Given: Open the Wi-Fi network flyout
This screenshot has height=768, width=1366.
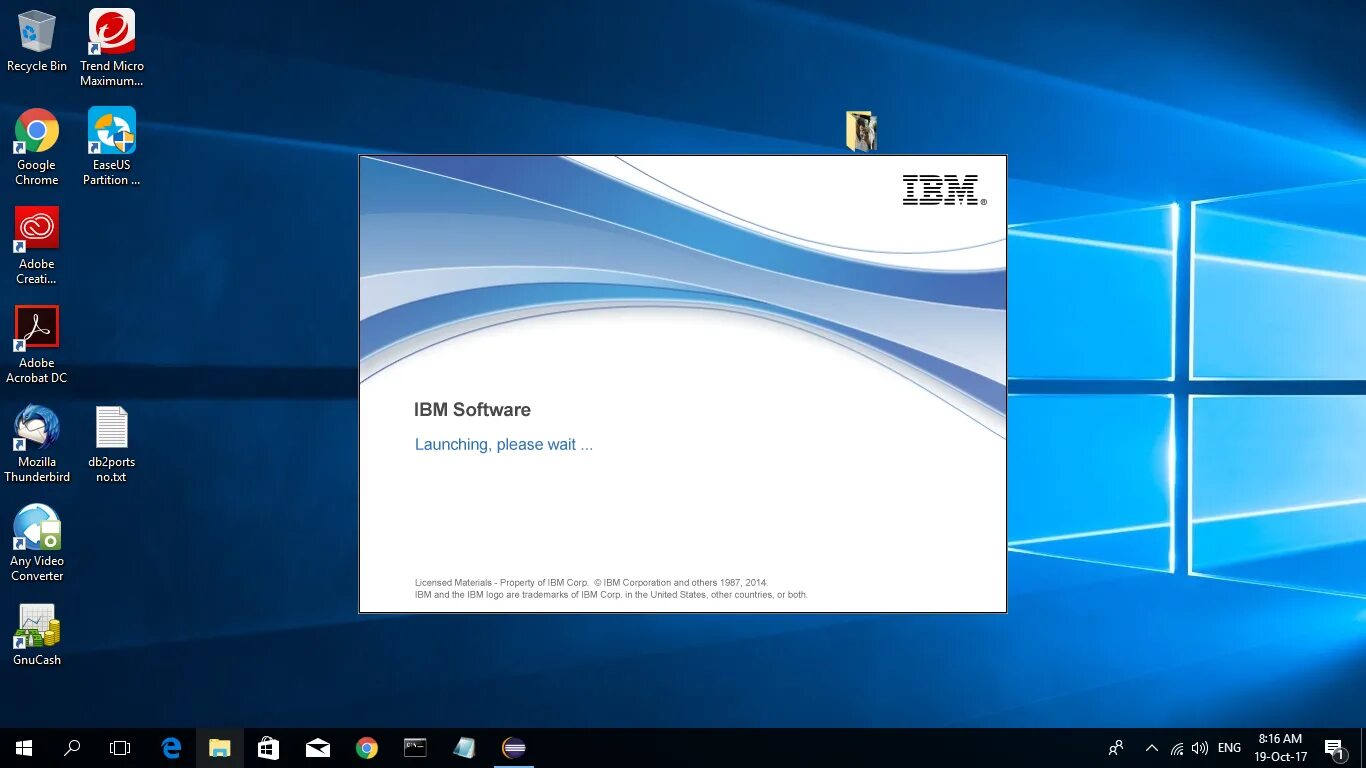Looking at the screenshot, I should [x=1177, y=748].
